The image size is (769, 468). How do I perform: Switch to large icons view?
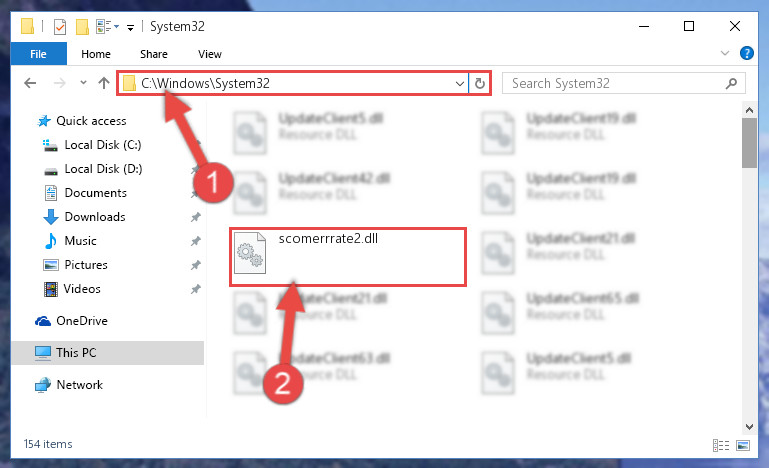point(743,445)
